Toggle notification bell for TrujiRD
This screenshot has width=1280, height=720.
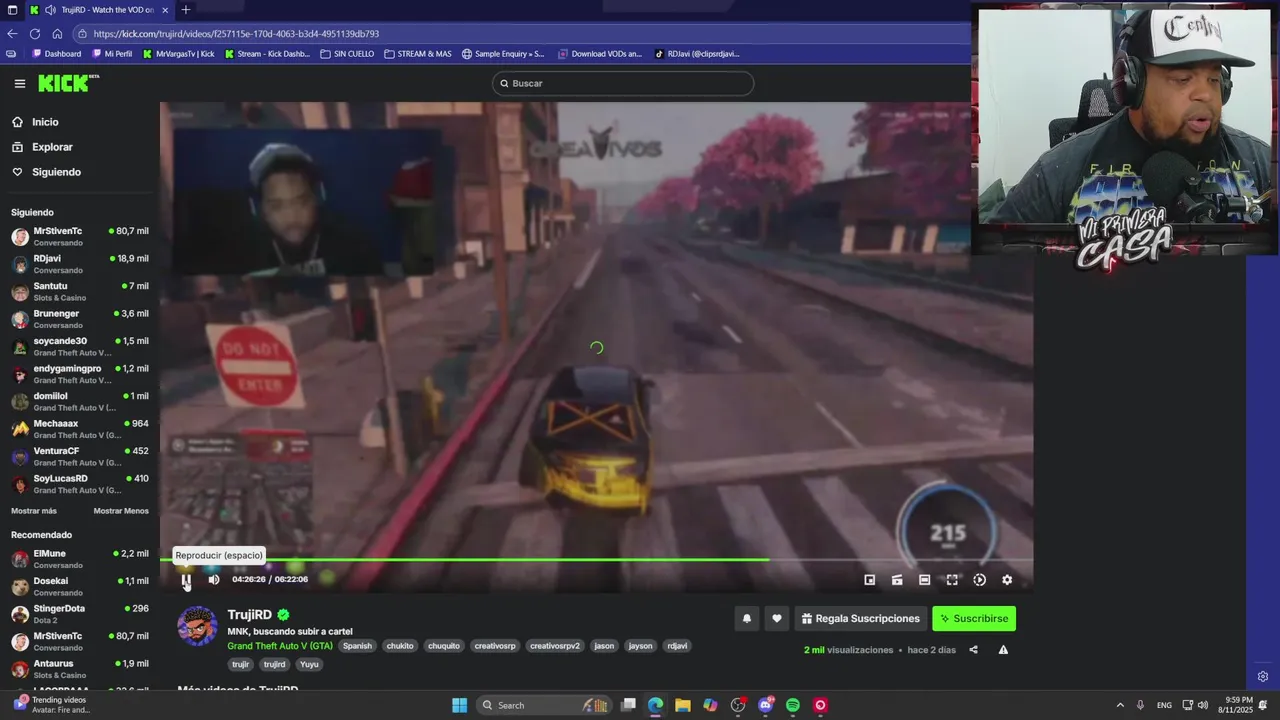[747, 619]
